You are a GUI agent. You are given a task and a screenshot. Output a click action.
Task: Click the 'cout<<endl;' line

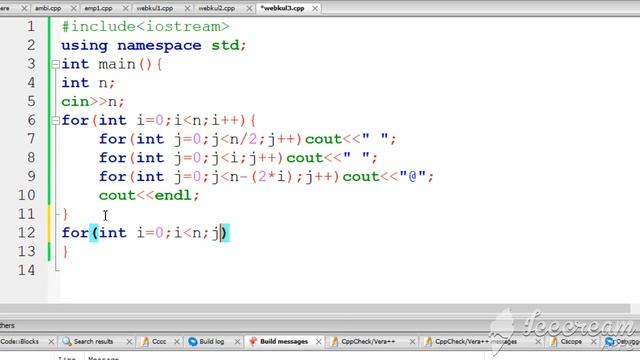click(149, 196)
